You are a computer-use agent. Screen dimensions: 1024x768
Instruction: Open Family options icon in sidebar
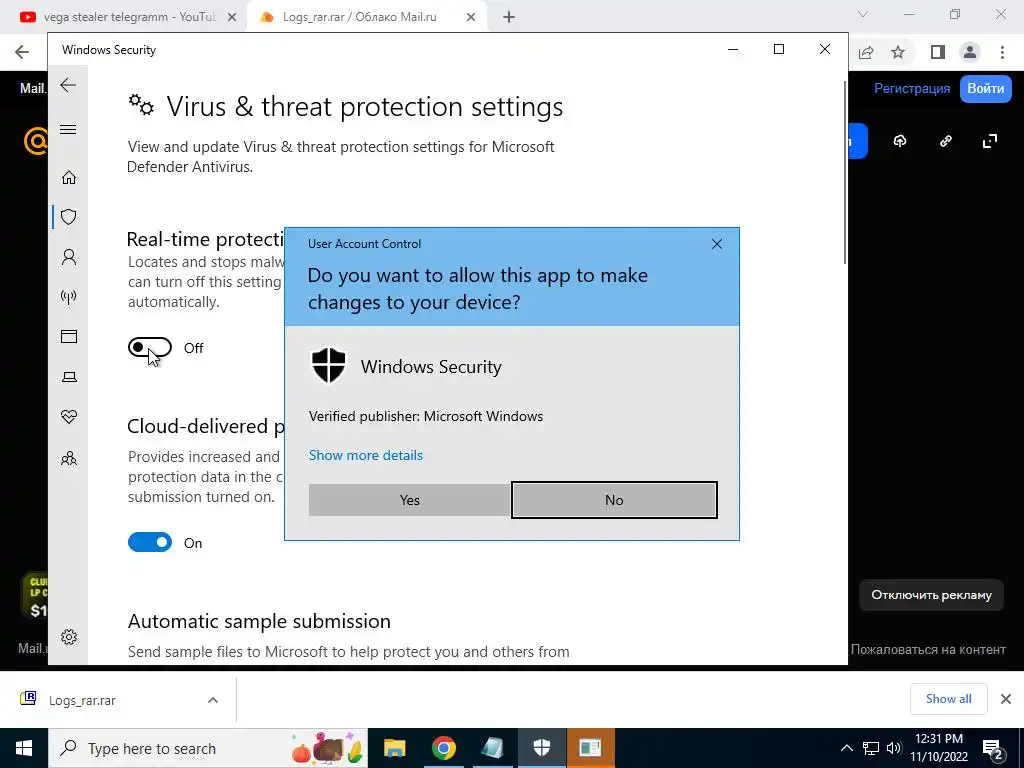[69, 458]
